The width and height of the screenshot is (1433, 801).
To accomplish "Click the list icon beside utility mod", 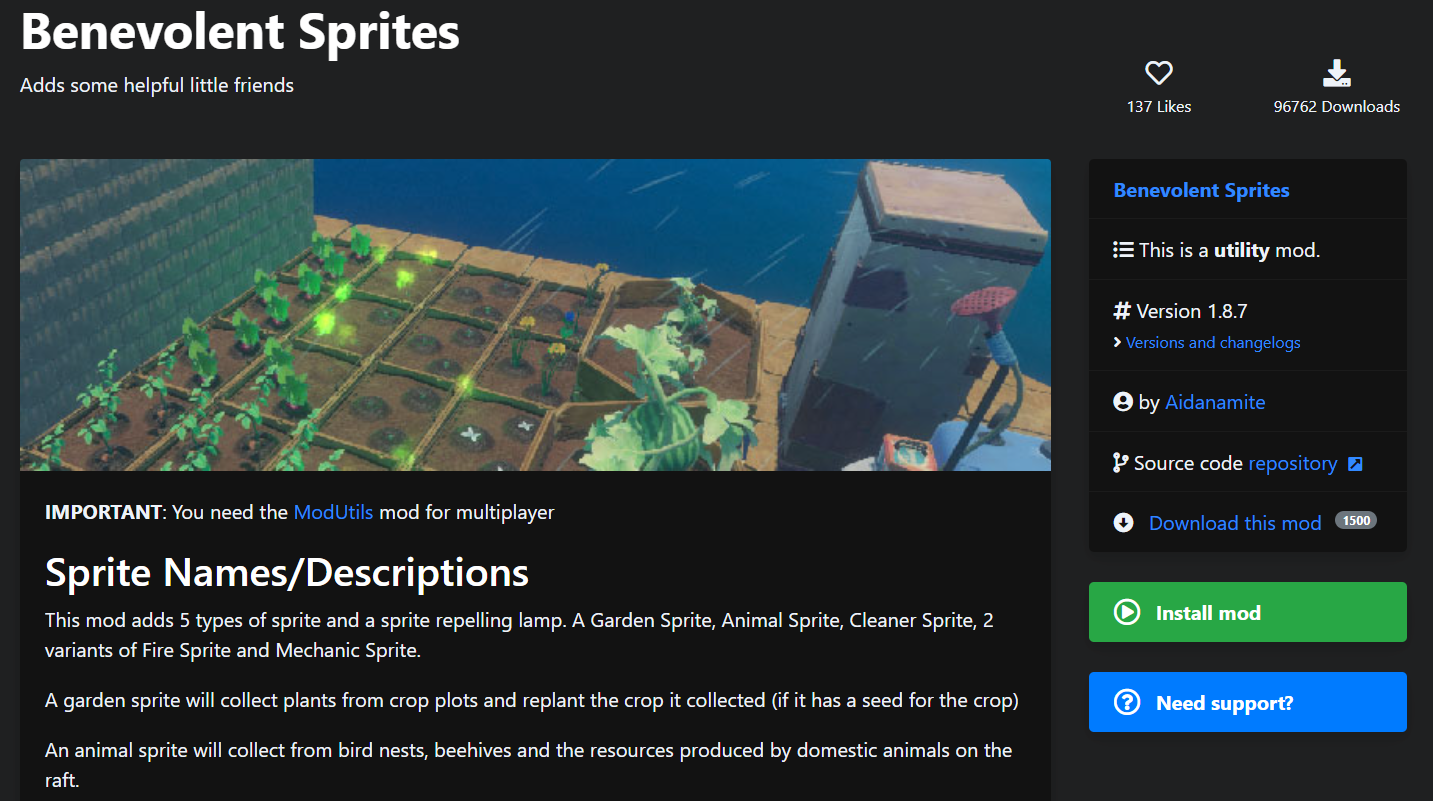I will 1123,250.
